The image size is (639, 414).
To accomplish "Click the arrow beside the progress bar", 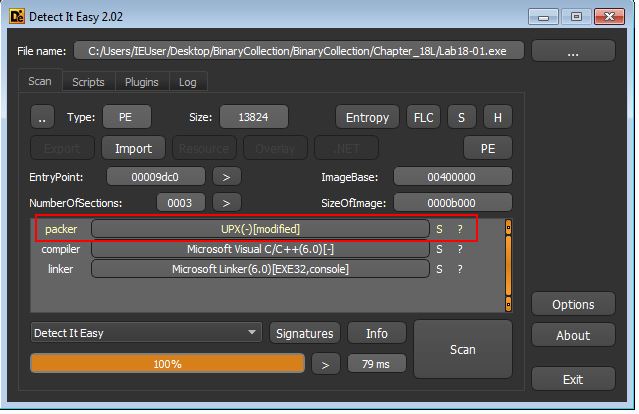I will (x=325, y=364).
